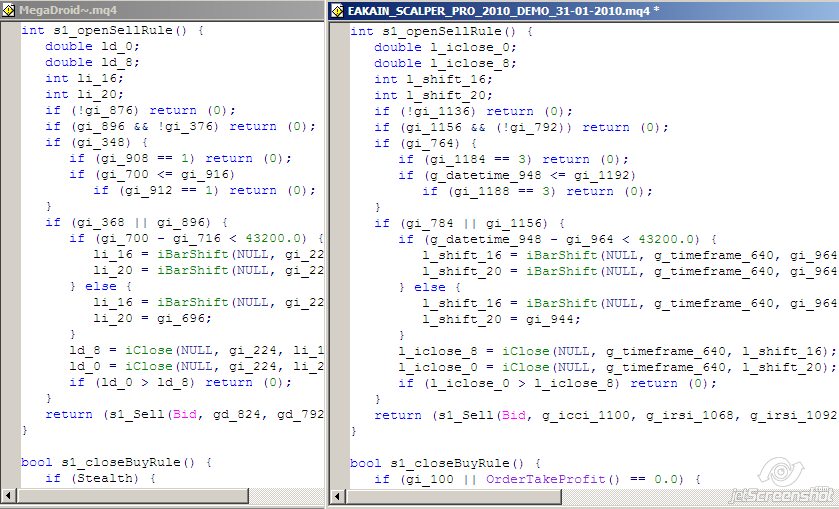
Task: Click 'return (s1_Sell(Bid, g_icci_1100' line
Action: pos(605,416)
